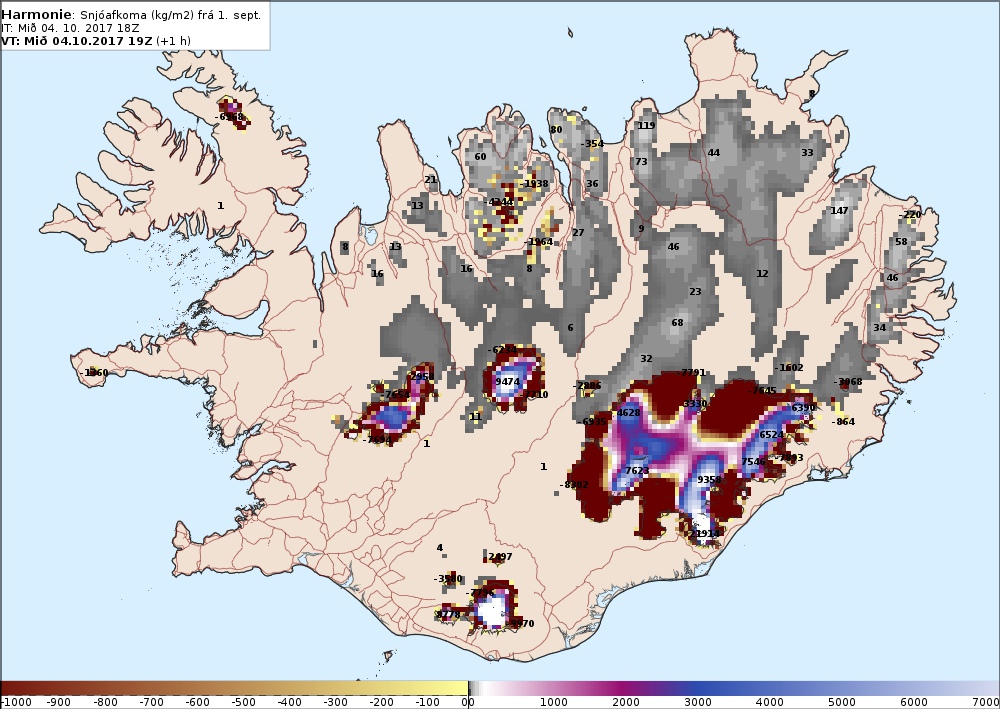
Task: Click the legend label 5000
Action: [842, 703]
